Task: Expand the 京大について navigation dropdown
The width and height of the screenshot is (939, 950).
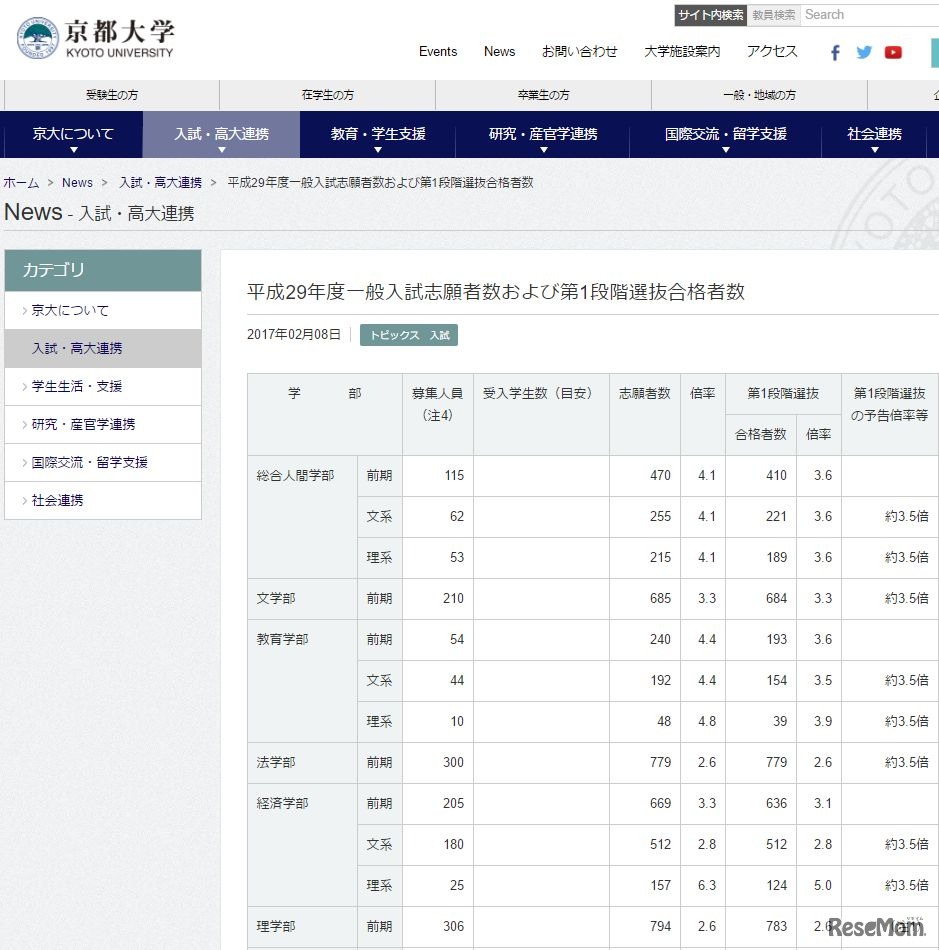Action: point(72,135)
